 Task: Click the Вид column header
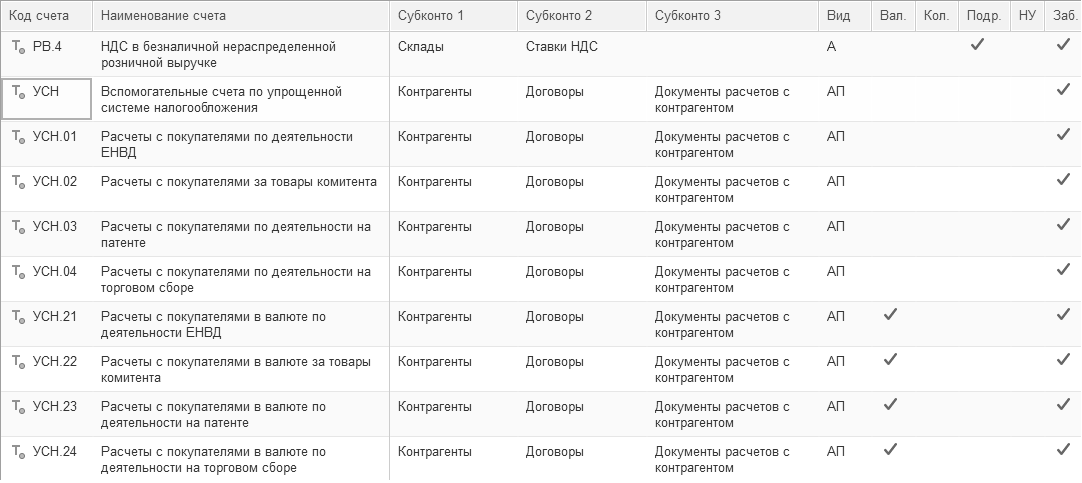[839, 16]
